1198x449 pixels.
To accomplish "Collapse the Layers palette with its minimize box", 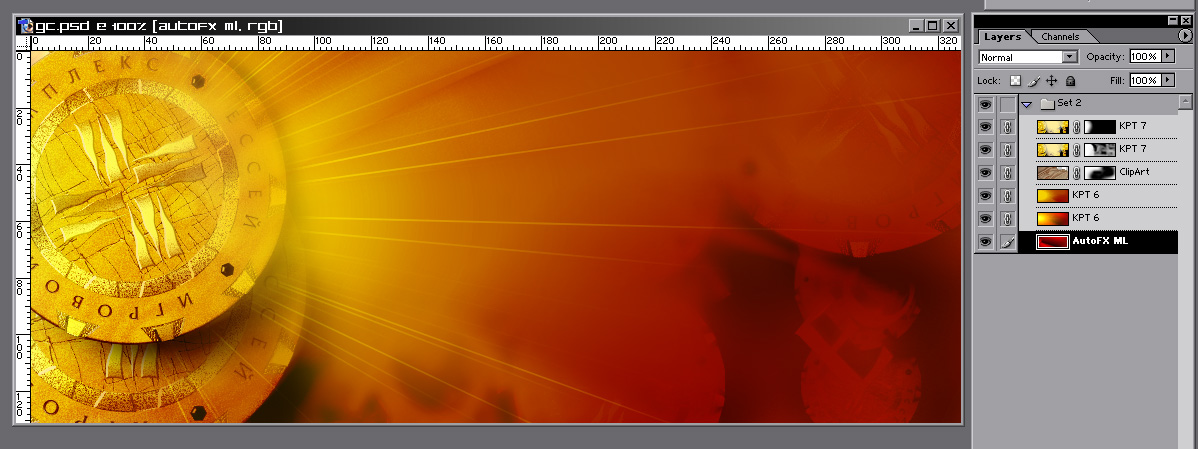I will point(1173,21).
